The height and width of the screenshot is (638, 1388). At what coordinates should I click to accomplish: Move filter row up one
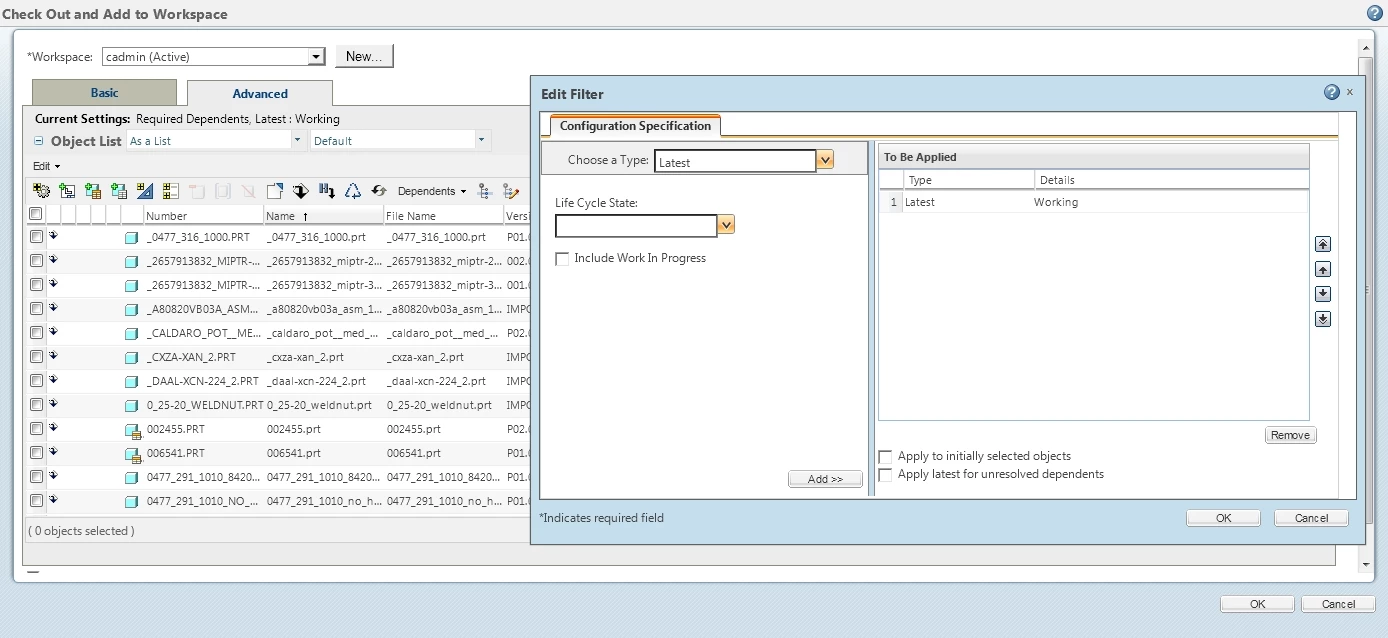(x=1323, y=269)
